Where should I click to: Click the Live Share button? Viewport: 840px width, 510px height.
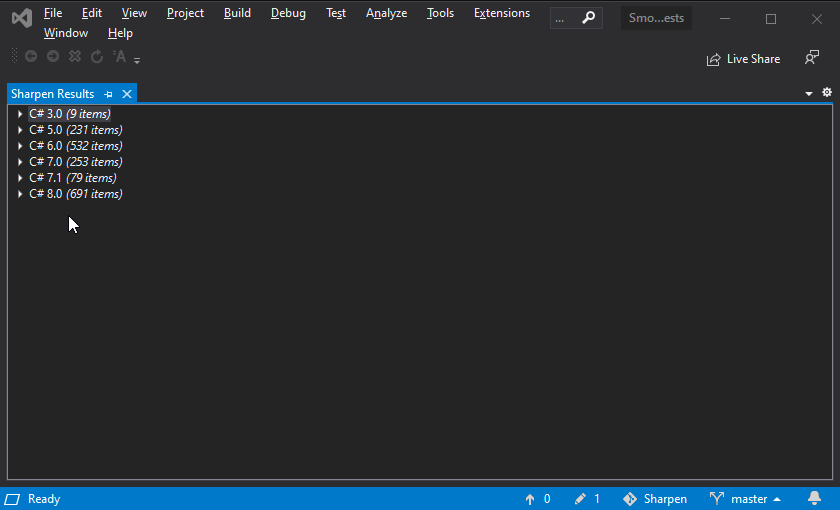click(744, 59)
